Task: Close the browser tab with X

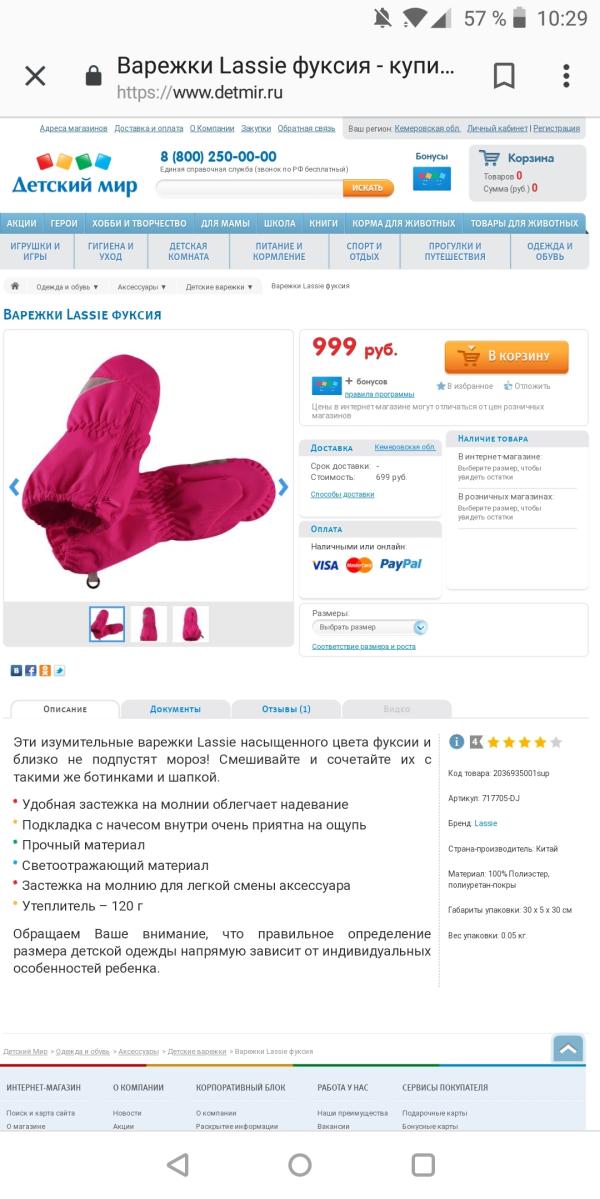Action: [x=35, y=76]
